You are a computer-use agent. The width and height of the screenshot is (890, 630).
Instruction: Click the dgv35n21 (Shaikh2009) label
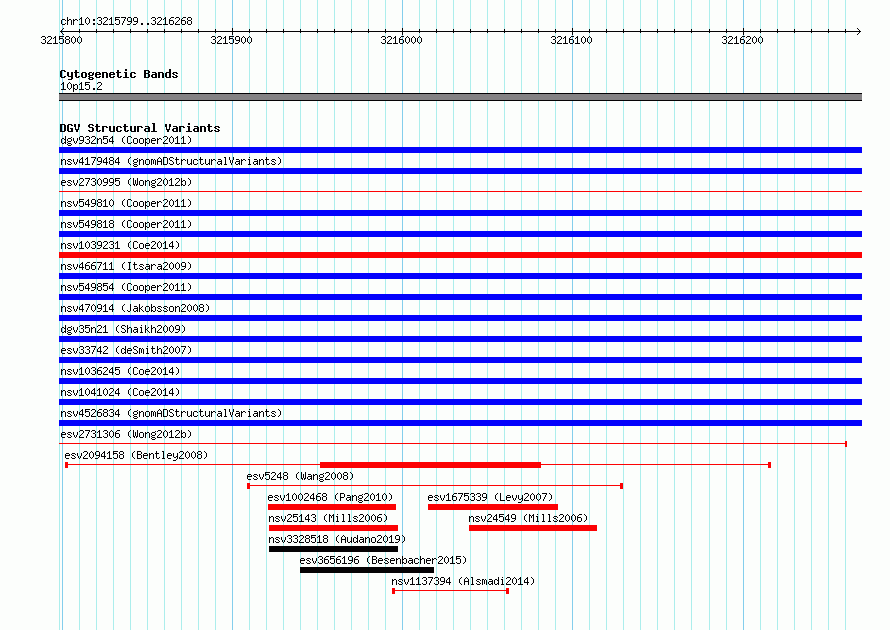(x=123, y=329)
